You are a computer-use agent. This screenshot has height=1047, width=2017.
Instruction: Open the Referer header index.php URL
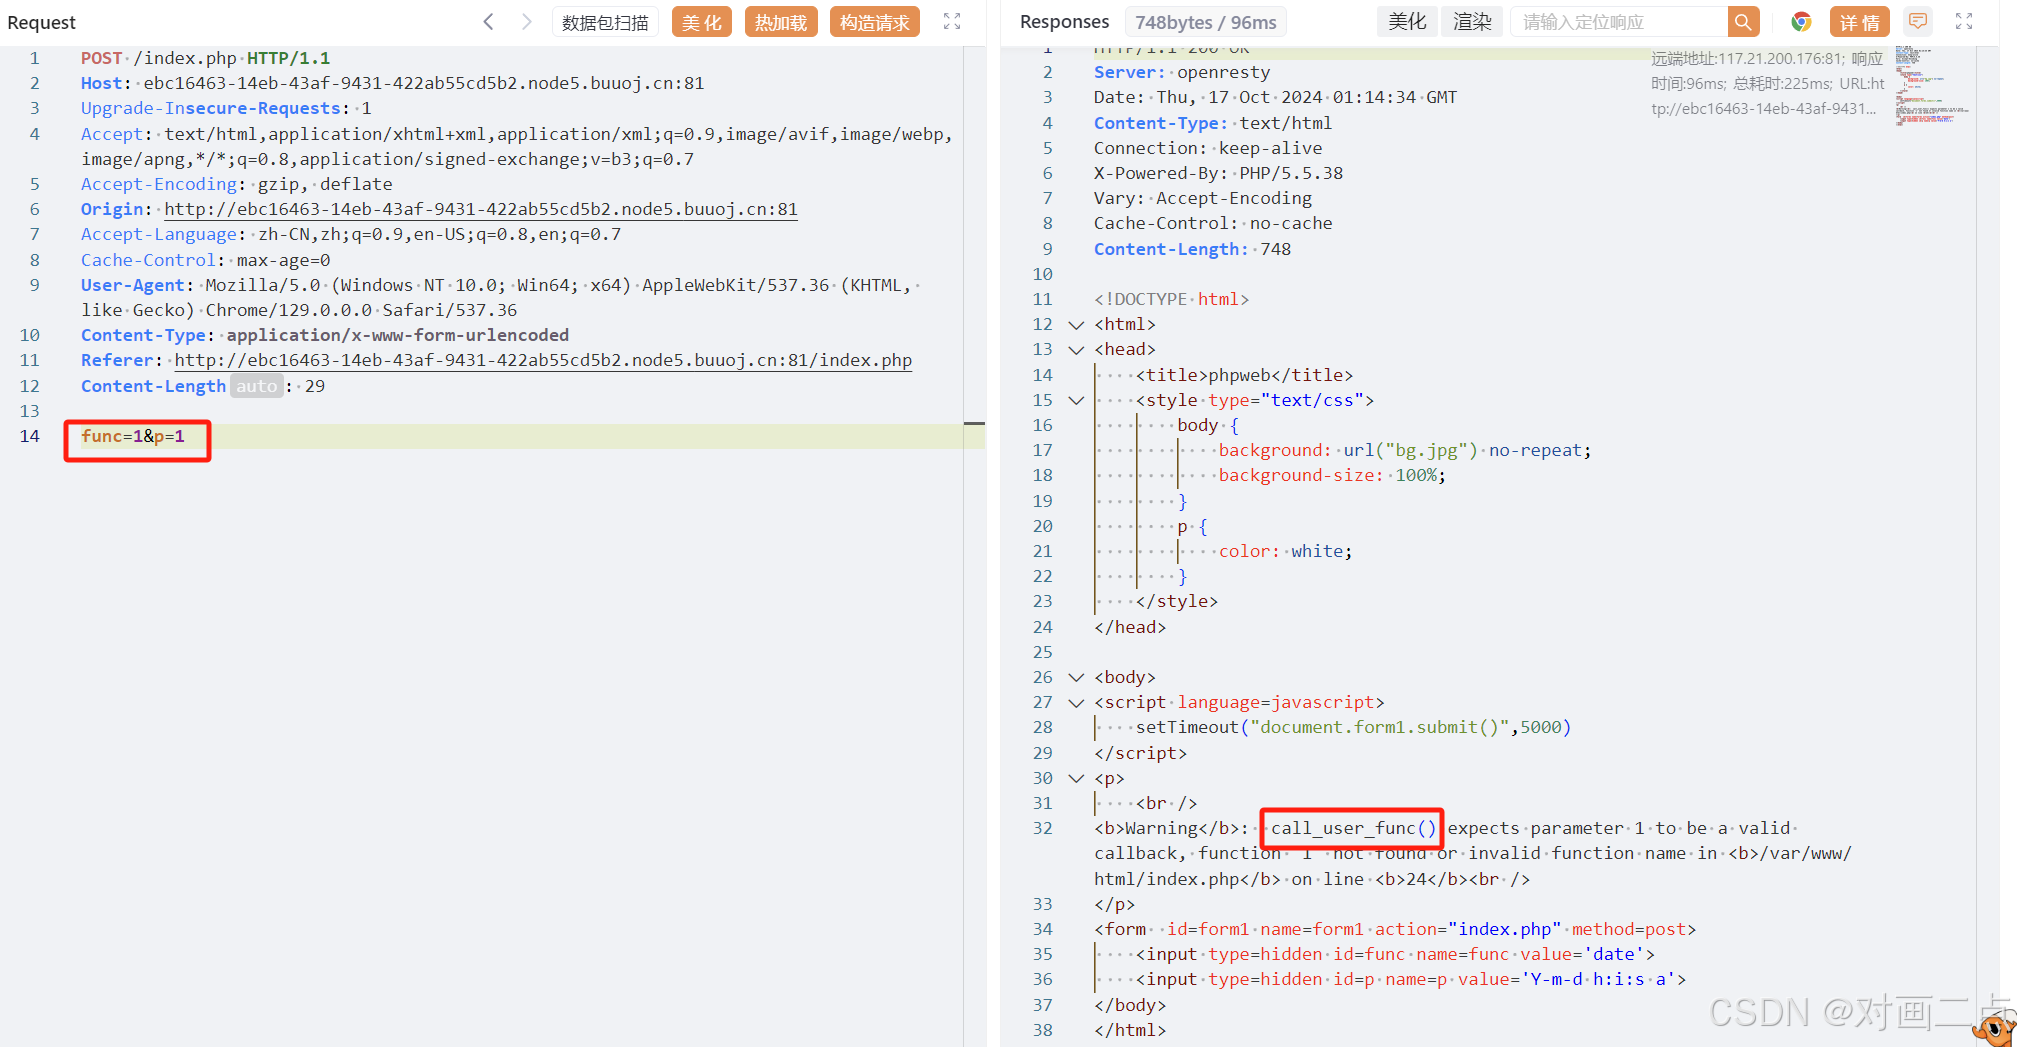tap(543, 360)
